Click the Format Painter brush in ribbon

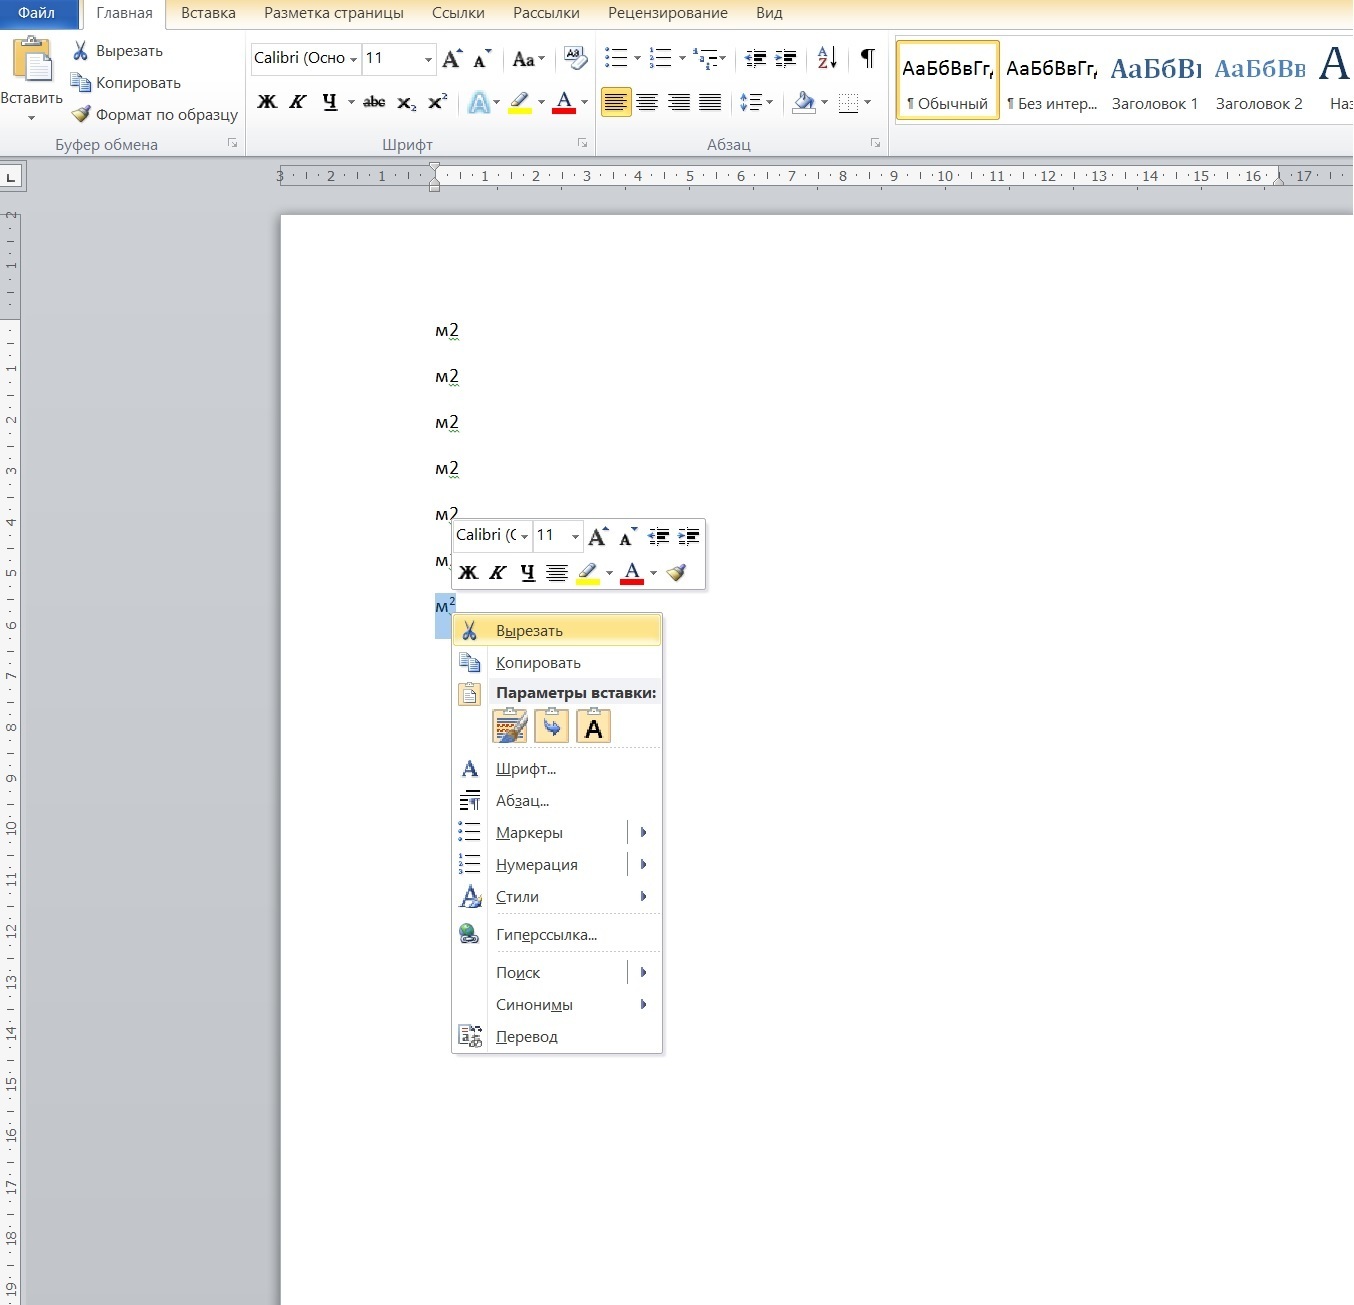point(82,114)
